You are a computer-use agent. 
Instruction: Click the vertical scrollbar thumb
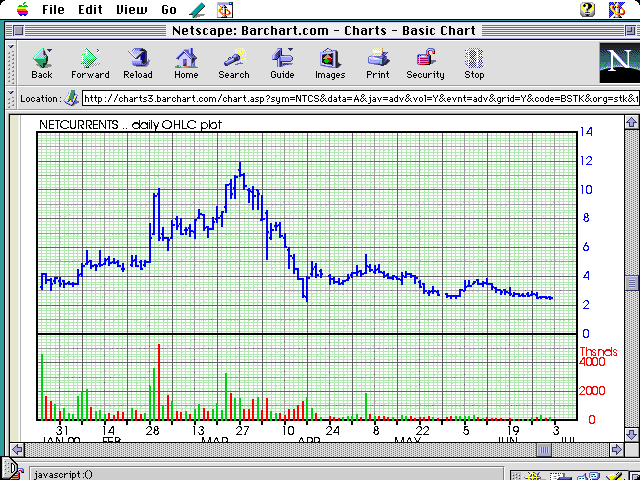point(631,283)
